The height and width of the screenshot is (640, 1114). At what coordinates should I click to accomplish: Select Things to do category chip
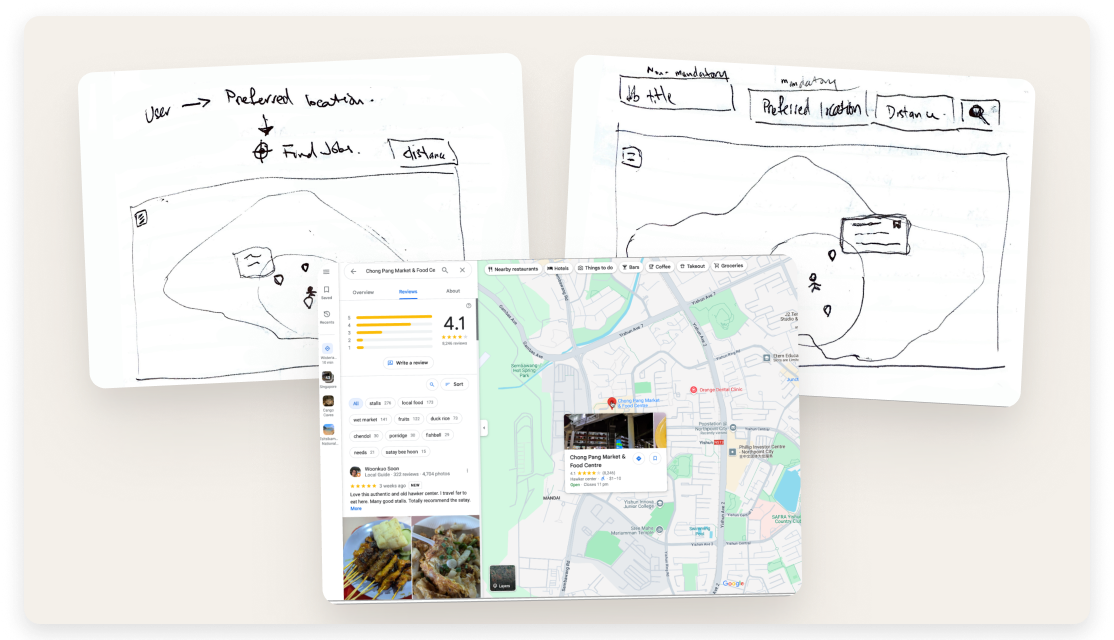(595, 268)
